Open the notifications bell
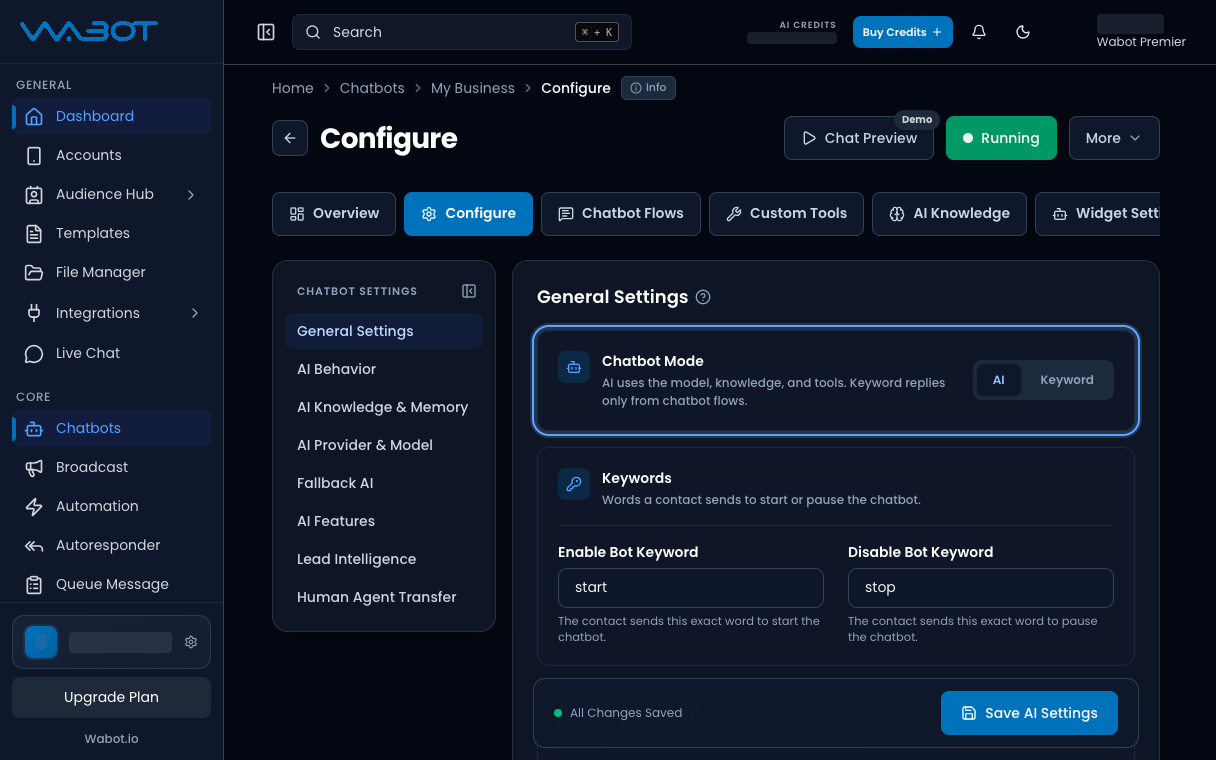This screenshot has width=1216, height=760. pyautogui.click(x=979, y=32)
